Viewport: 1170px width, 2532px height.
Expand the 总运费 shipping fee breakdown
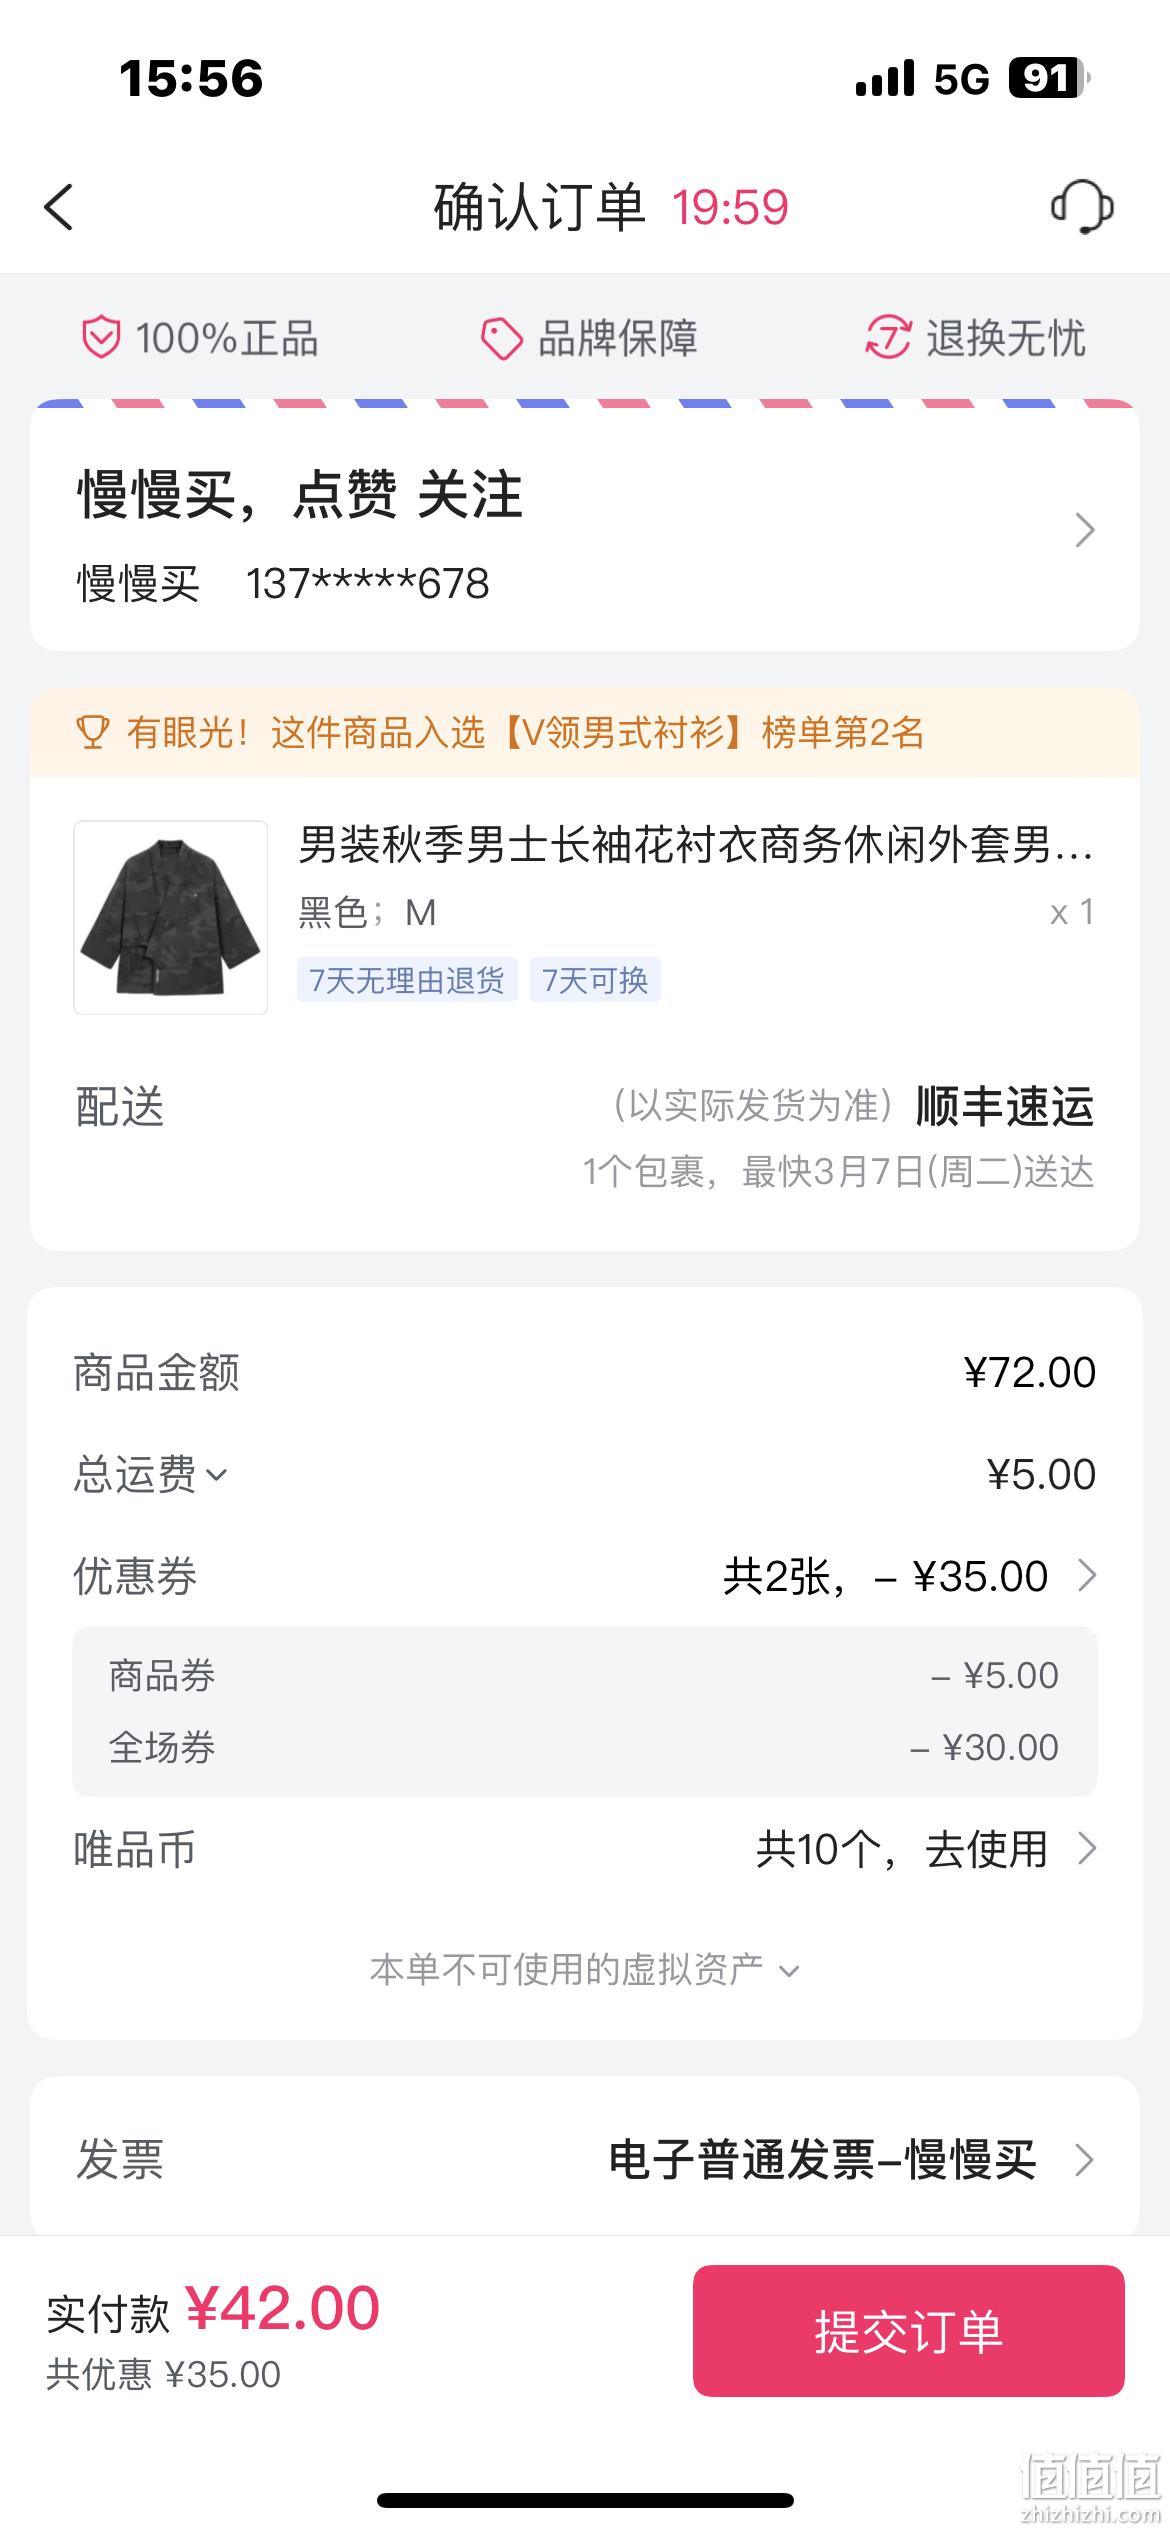[x=150, y=1474]
